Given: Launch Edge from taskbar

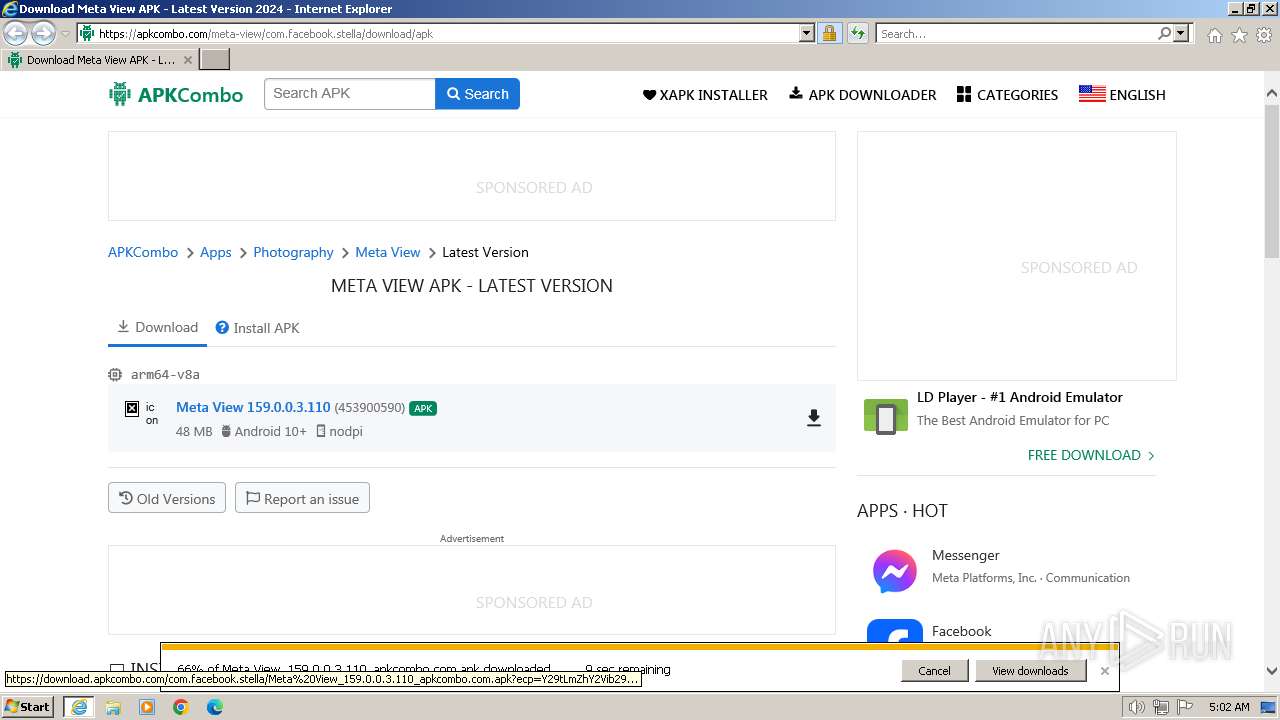Looking at the screenshot, I should coord(215,707).
